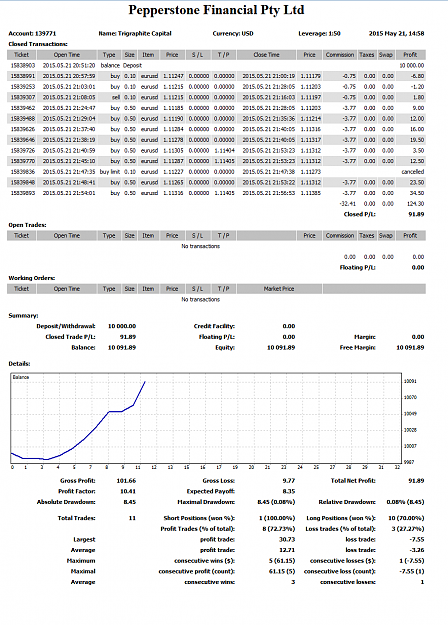Viewport: 448px width, 625px height.
Task: Click the Balance label inside the chart
Action: coord(21,377)
